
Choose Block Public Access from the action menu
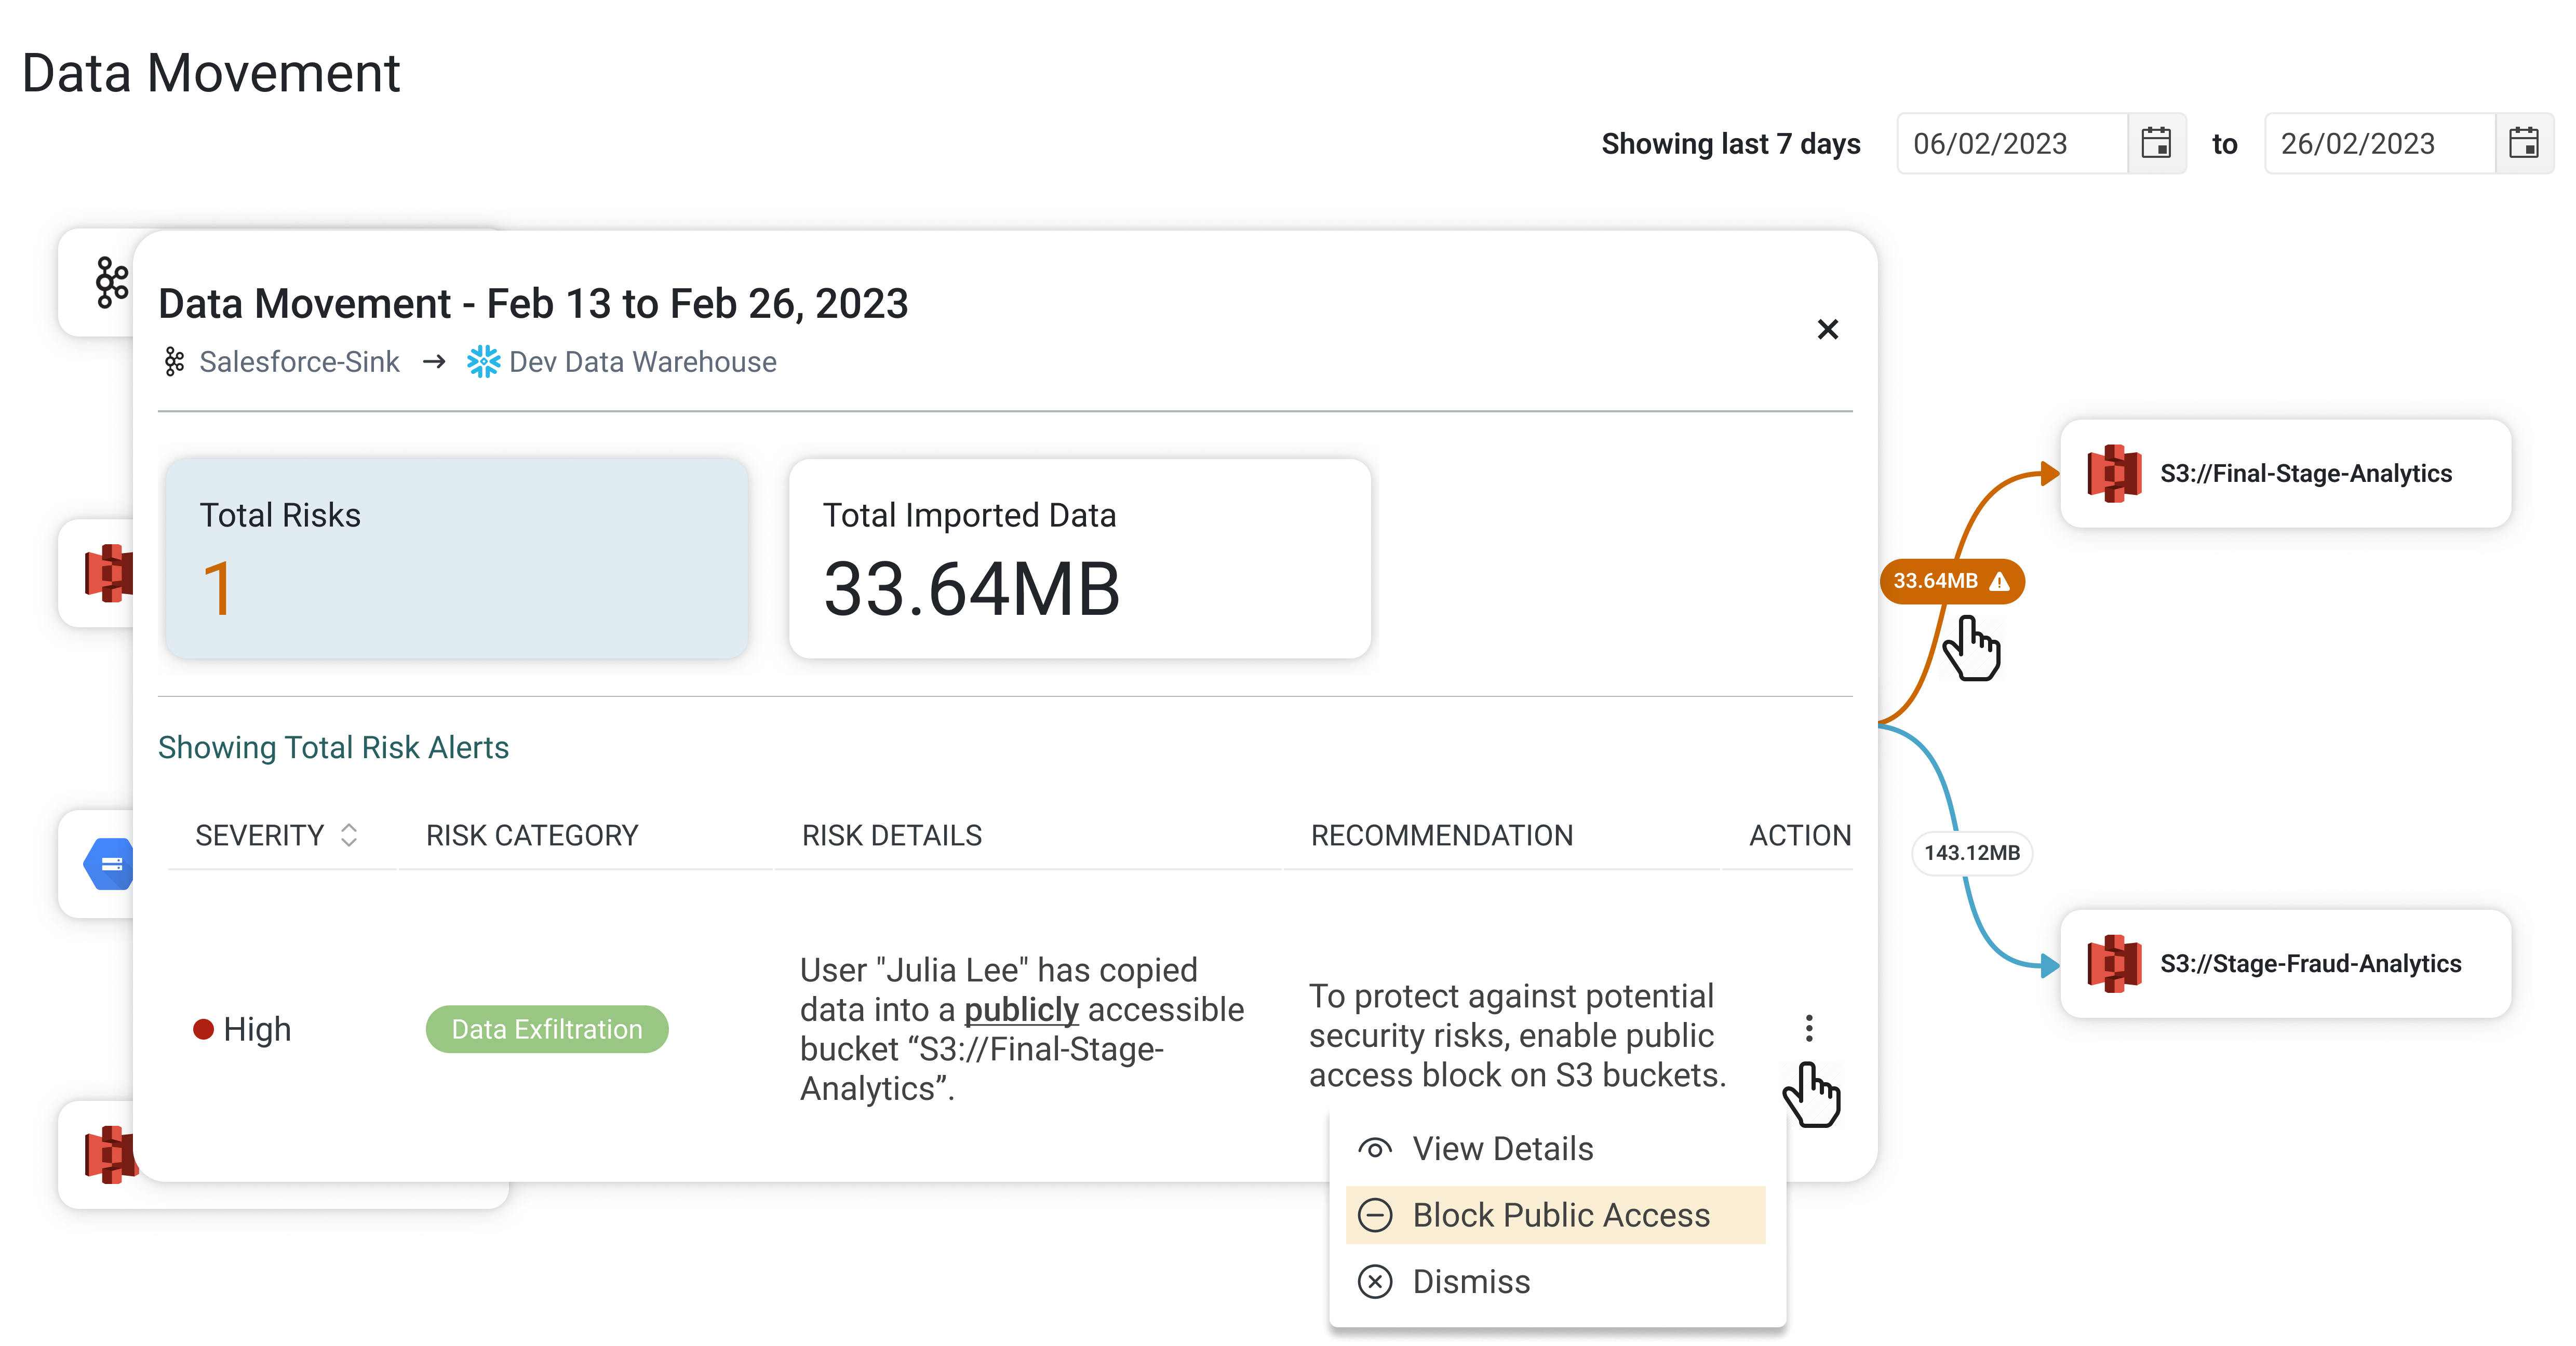(1556, 1215)
